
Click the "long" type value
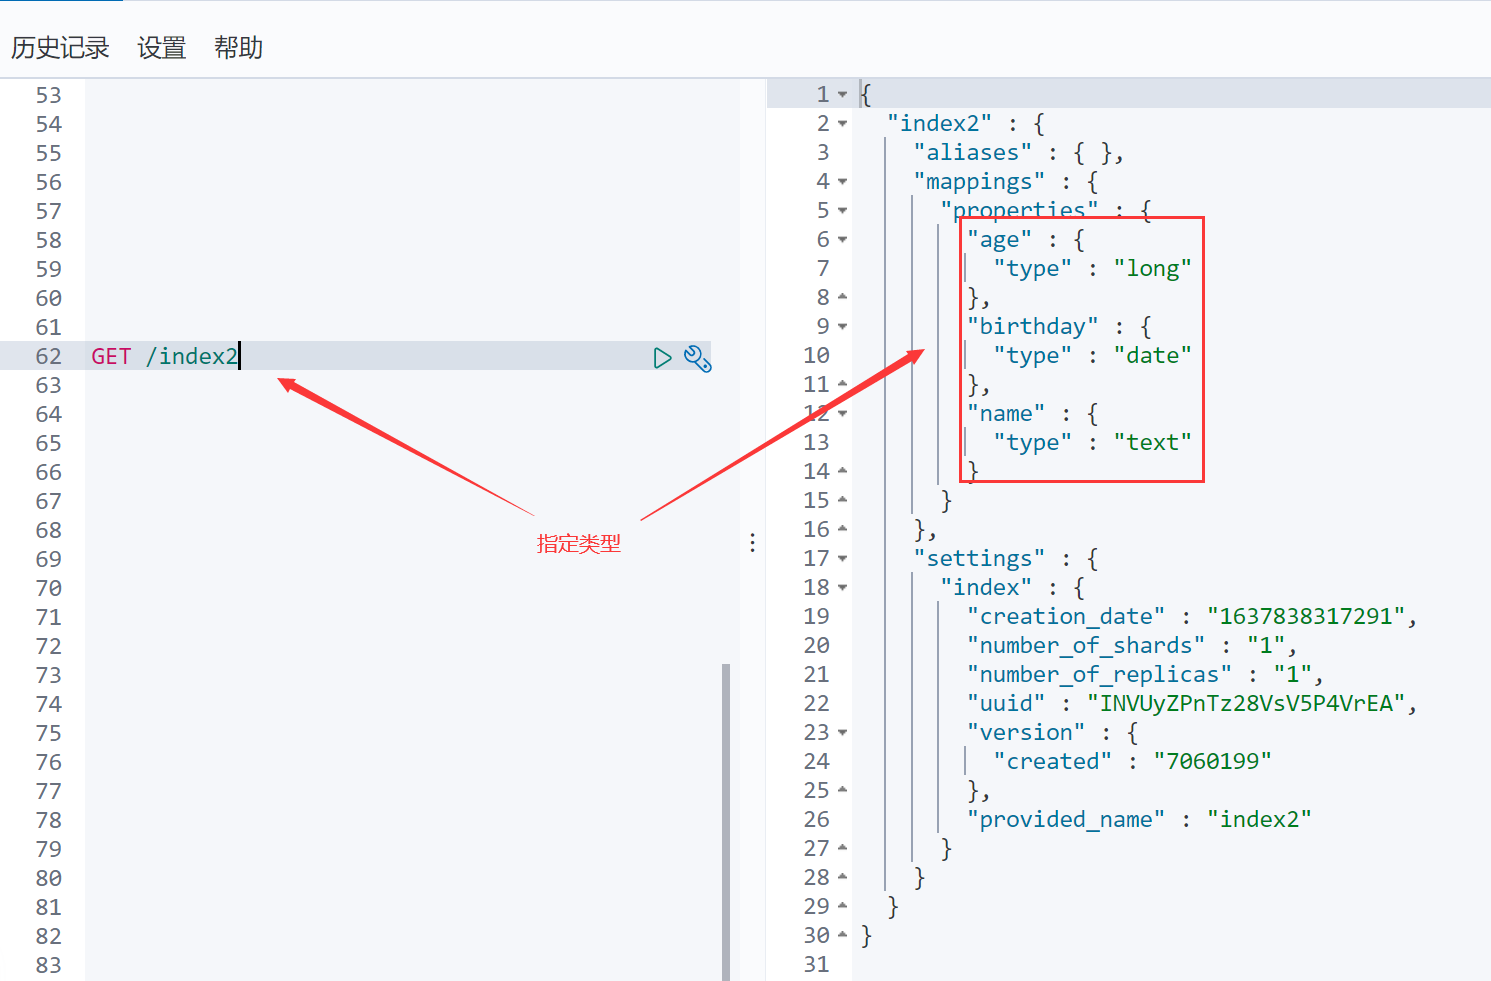(x=1153, y=269)
